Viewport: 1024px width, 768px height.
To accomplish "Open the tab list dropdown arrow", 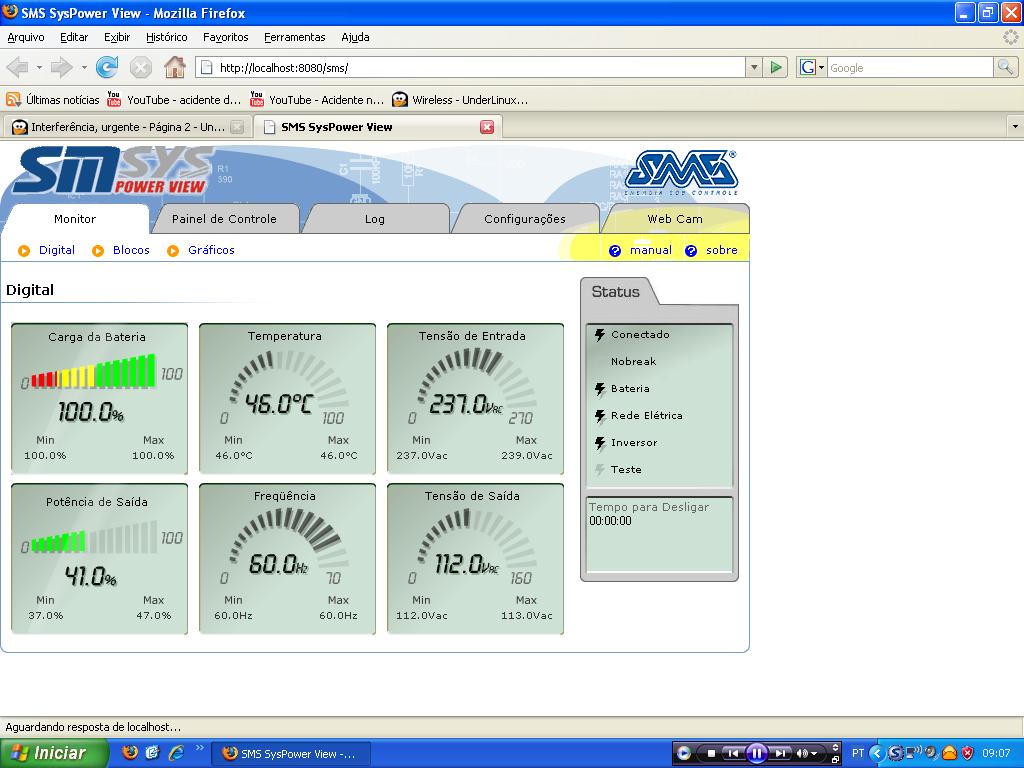I will [x=1014, y=127].
